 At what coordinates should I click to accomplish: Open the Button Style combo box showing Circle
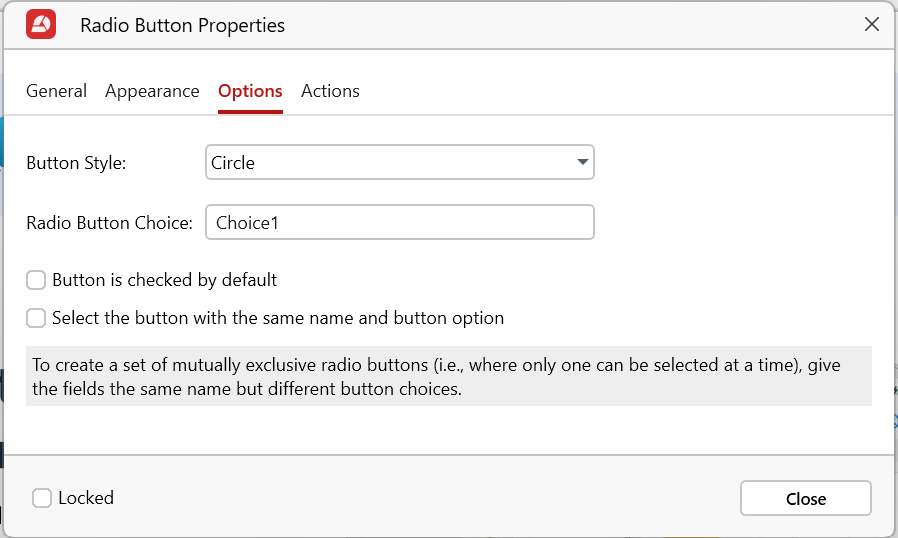coord(390,163)
